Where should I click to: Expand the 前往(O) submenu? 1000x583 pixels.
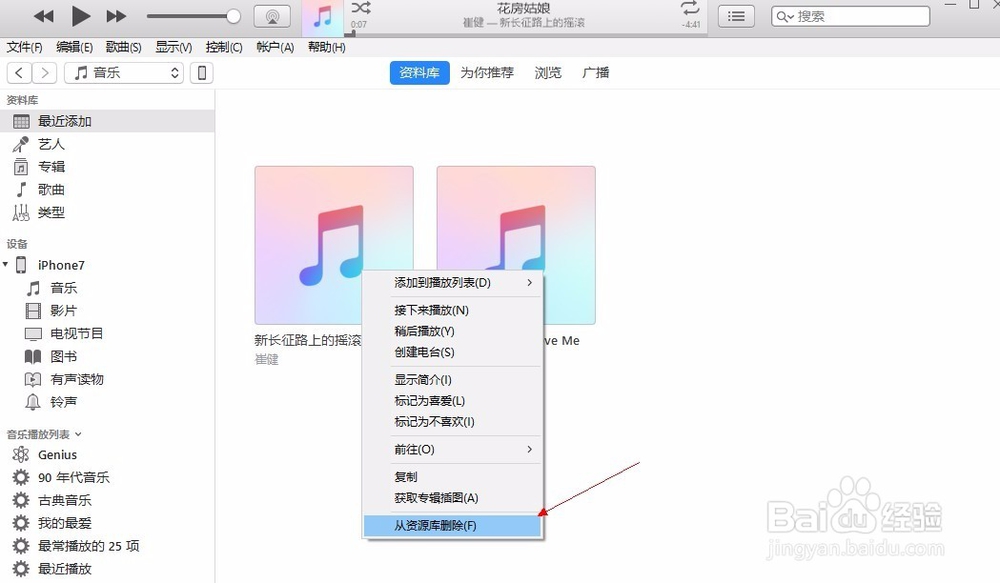453,450
